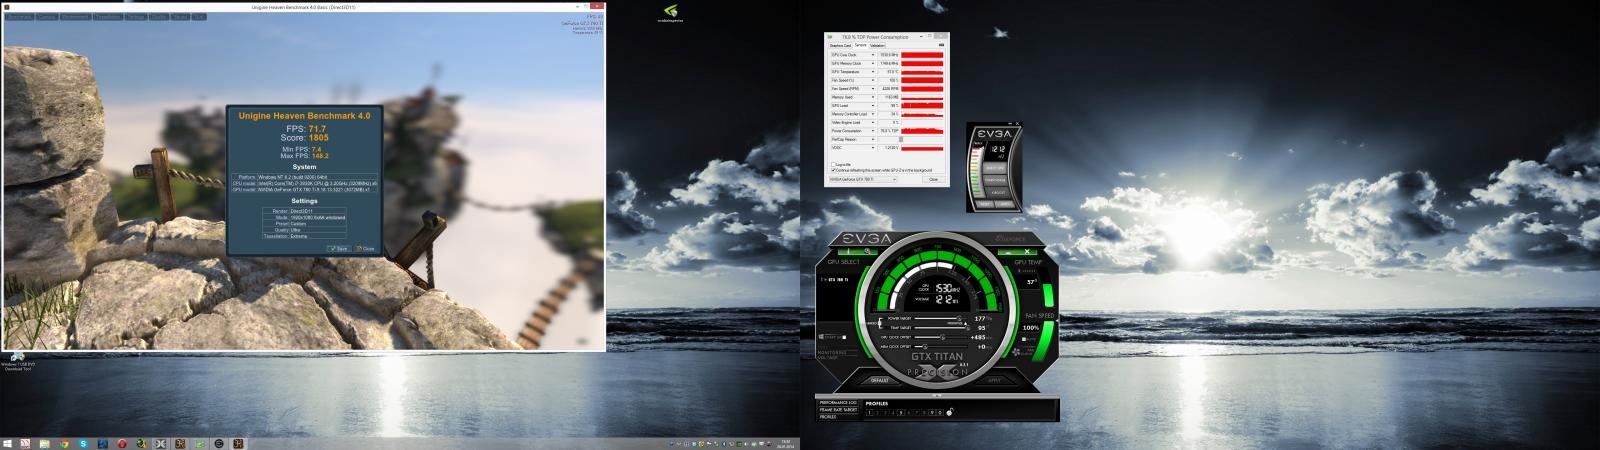1600x450 pixels.
Task: Click Precision X info icon
Action: [848, 251]
